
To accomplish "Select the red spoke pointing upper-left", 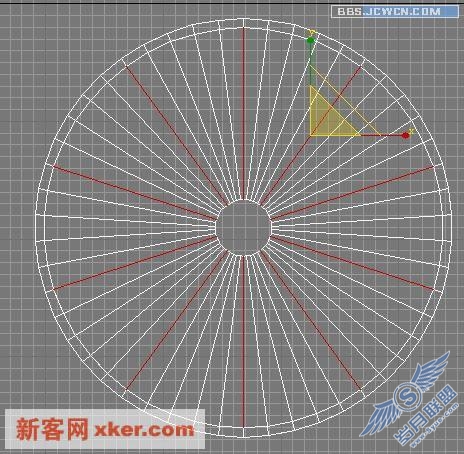I will click(x=176, y=134).
